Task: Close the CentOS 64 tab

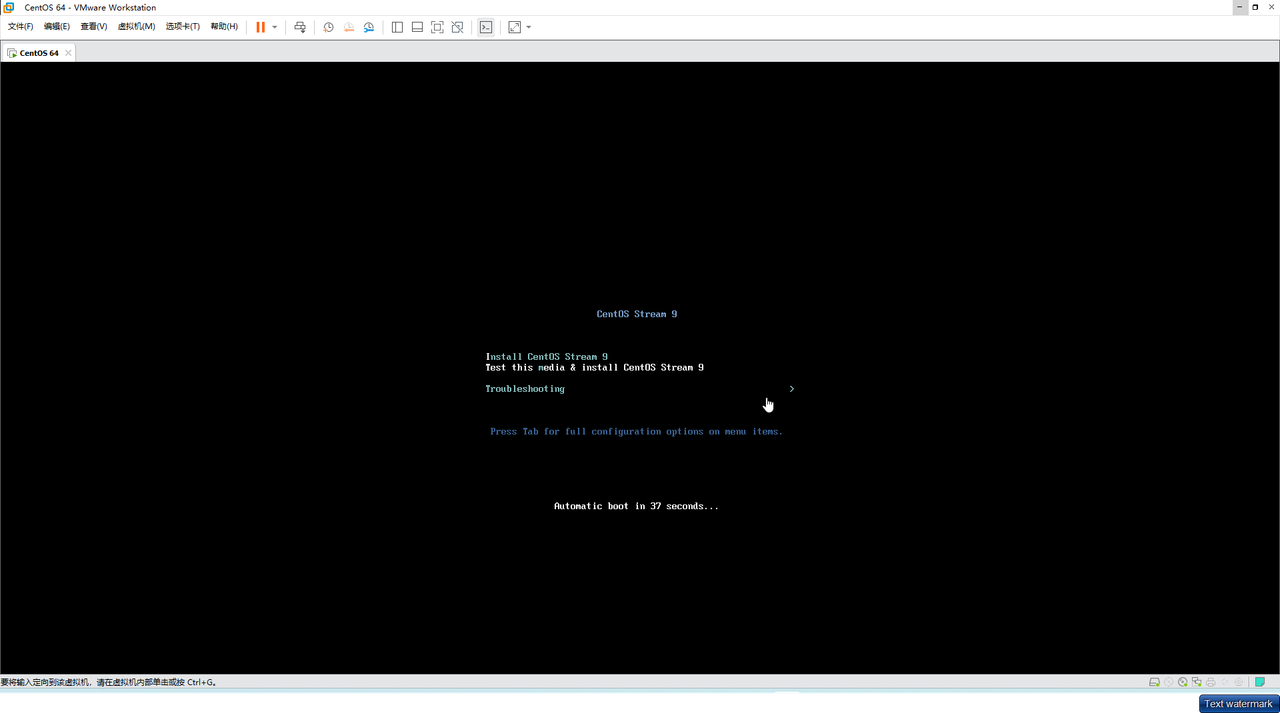Action: 69,53
